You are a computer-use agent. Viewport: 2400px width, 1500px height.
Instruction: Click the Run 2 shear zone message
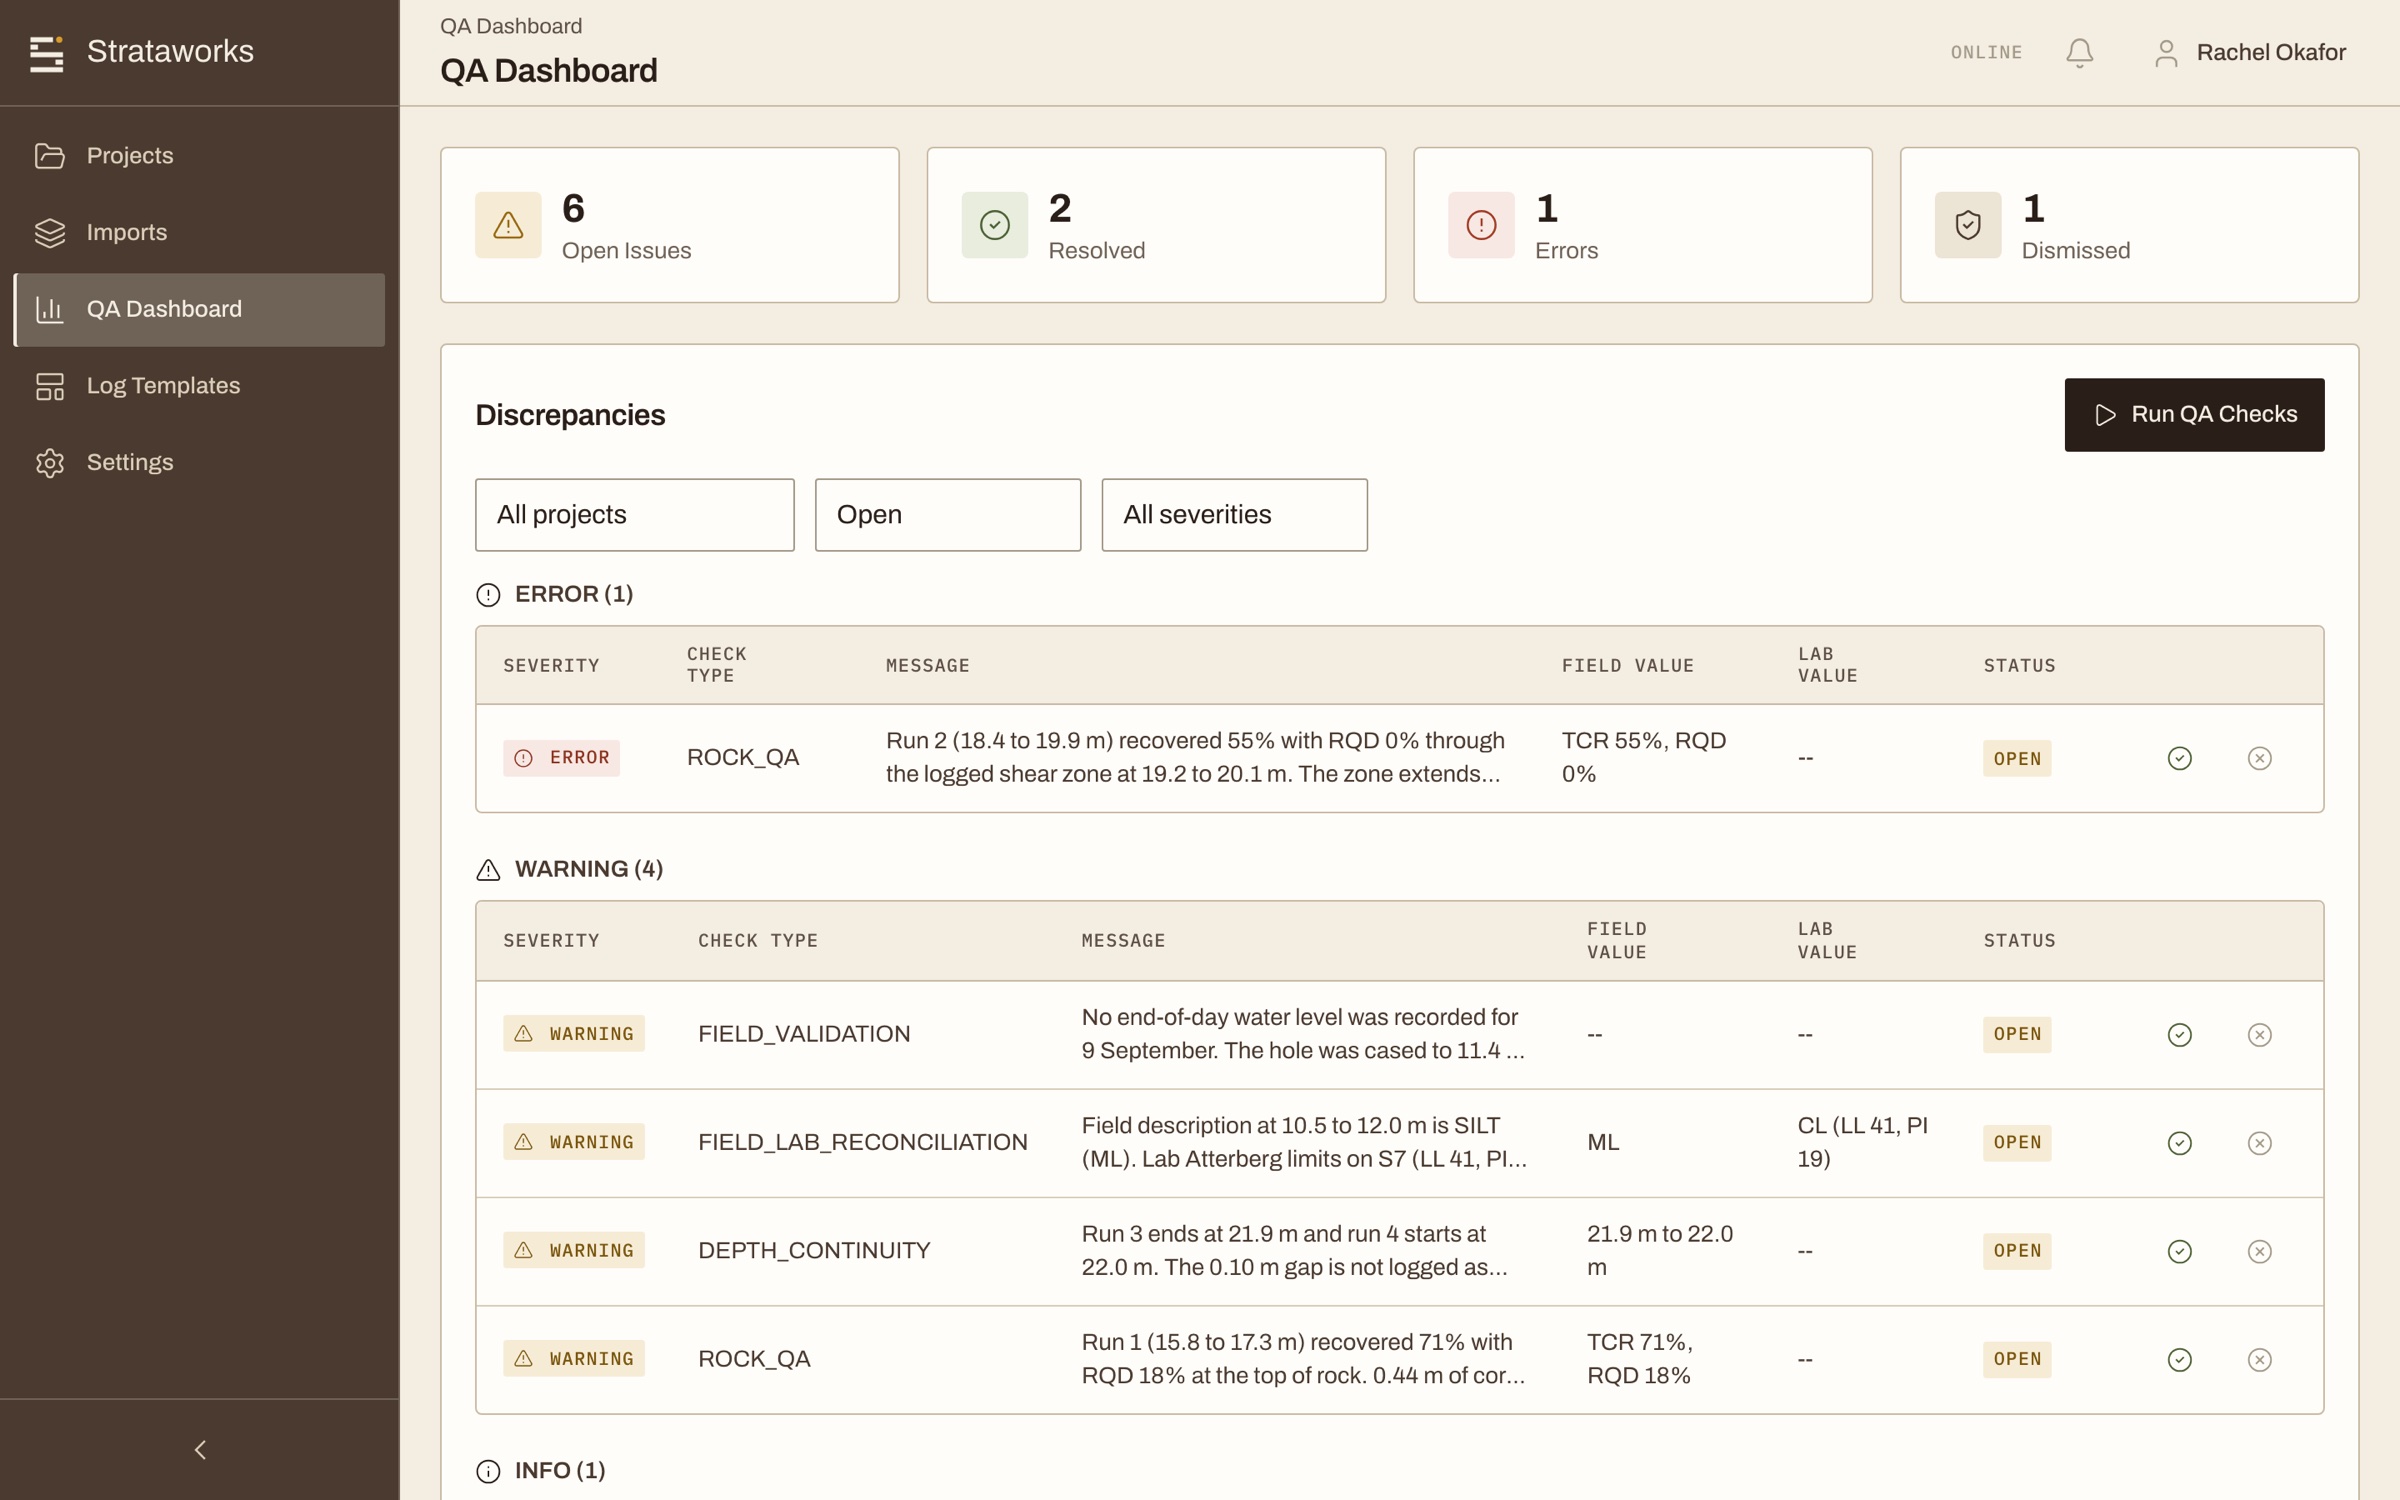[x=1196, y=758]
